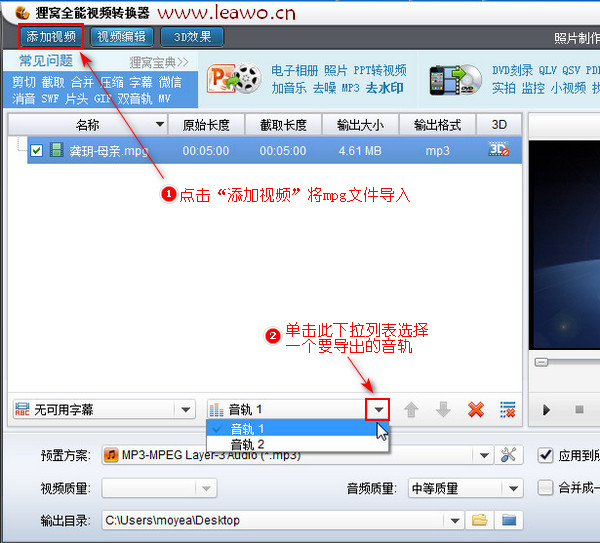The width and height of the screenshot is (600, 543).
Task: Click the 截取长度 column header
Action: tap(283, 125)
